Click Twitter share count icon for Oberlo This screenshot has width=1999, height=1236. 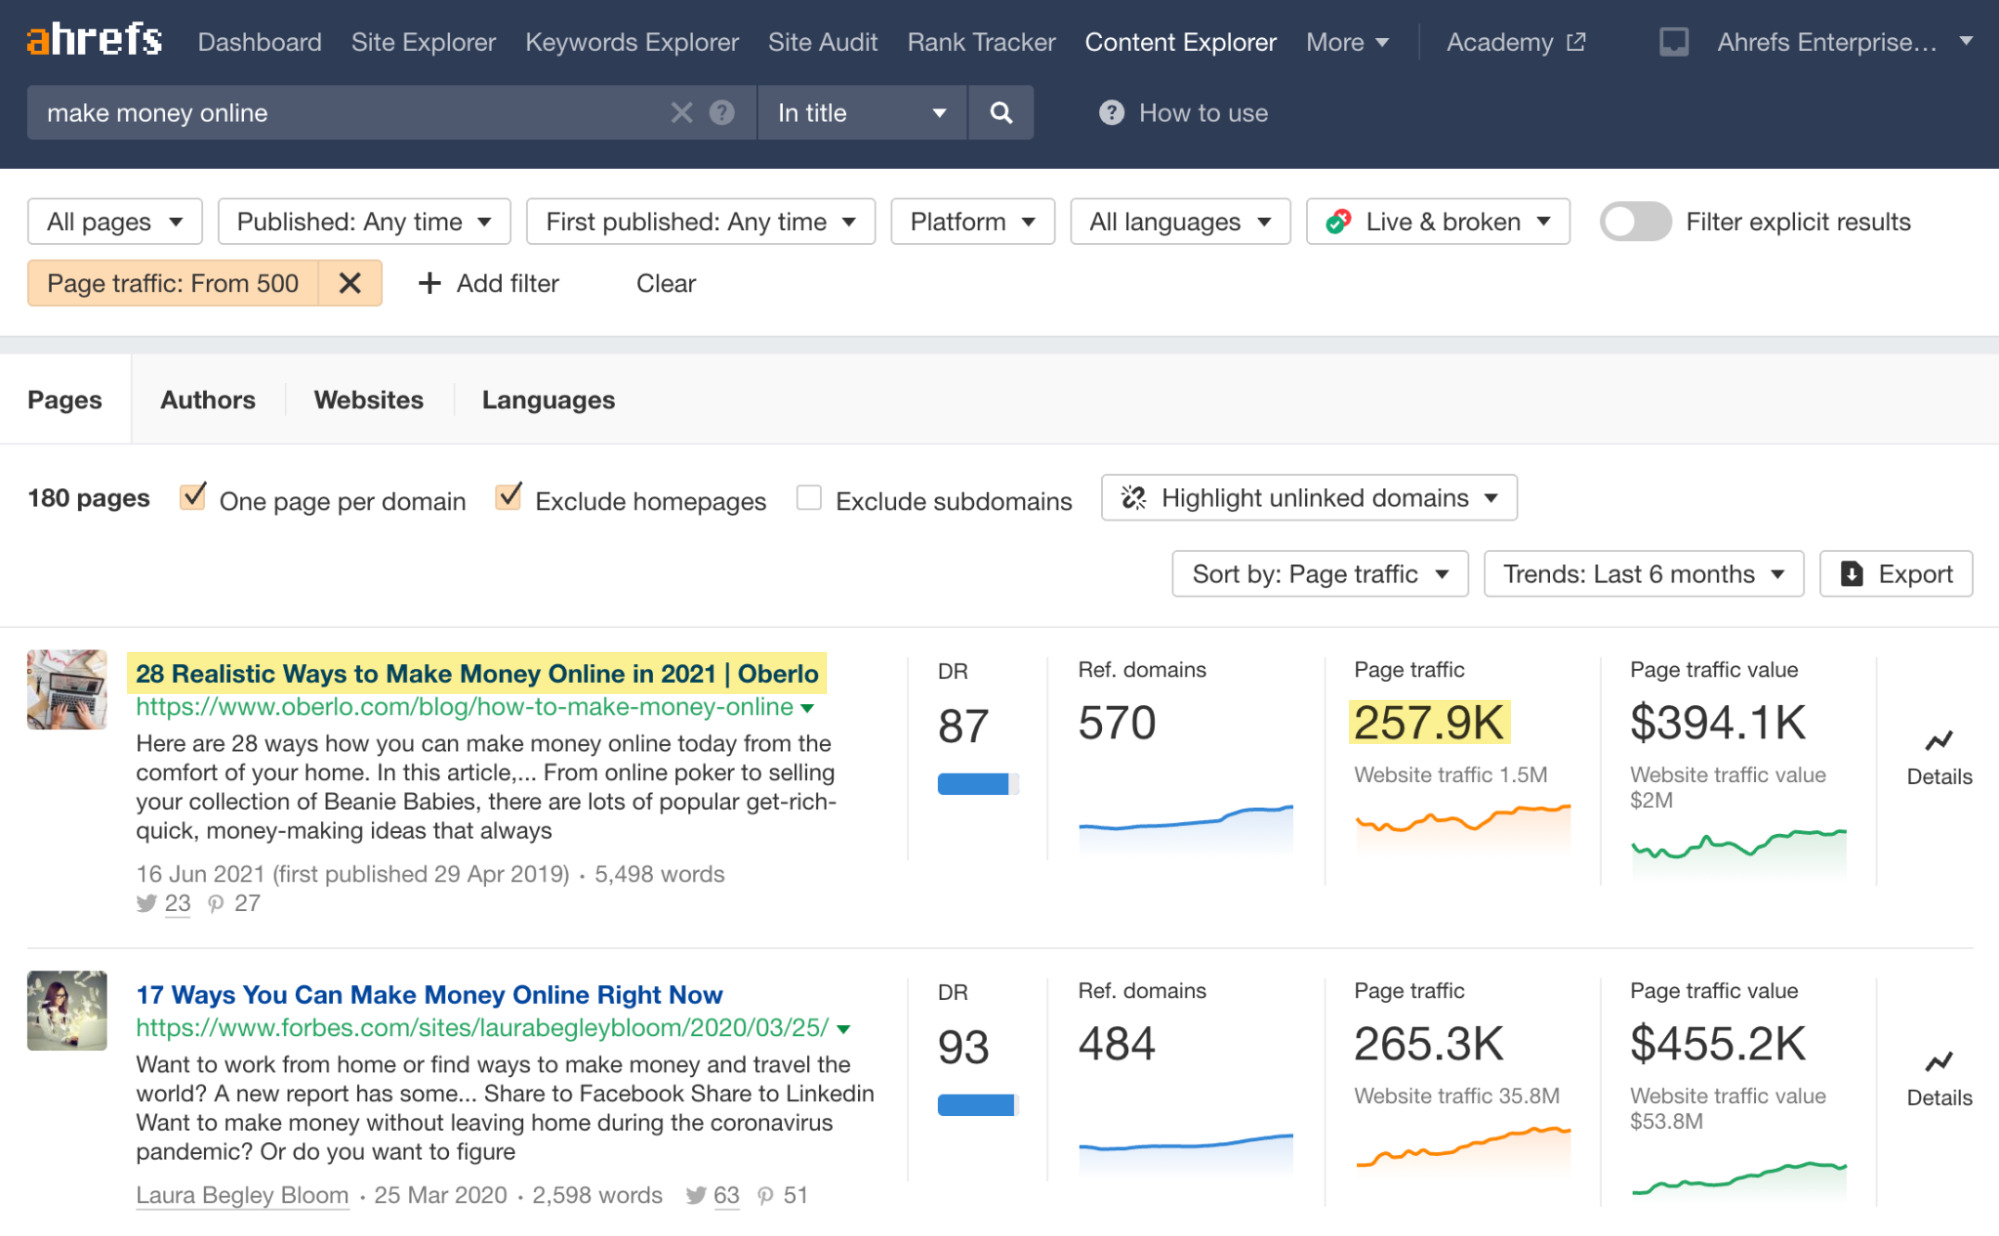coord(147,903)
